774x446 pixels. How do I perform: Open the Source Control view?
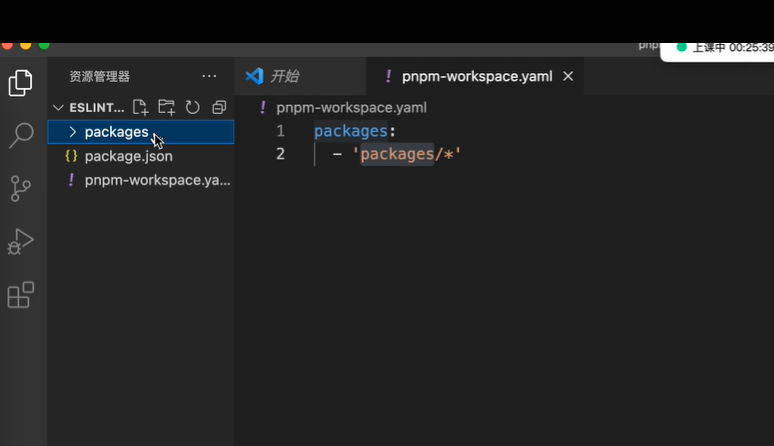pos(21,188)
